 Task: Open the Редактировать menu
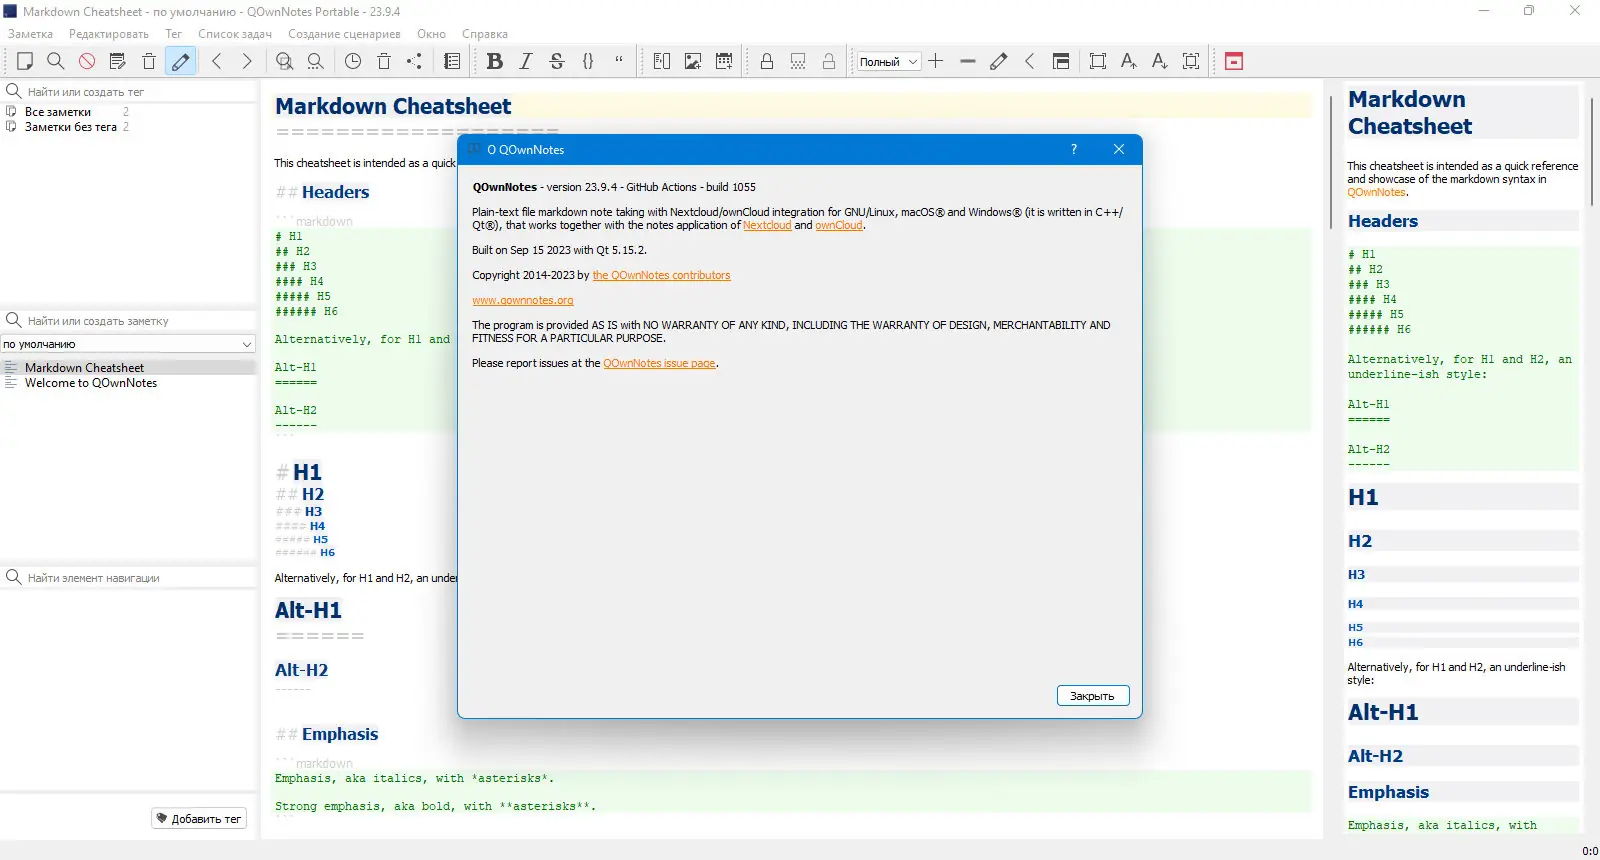109,34
